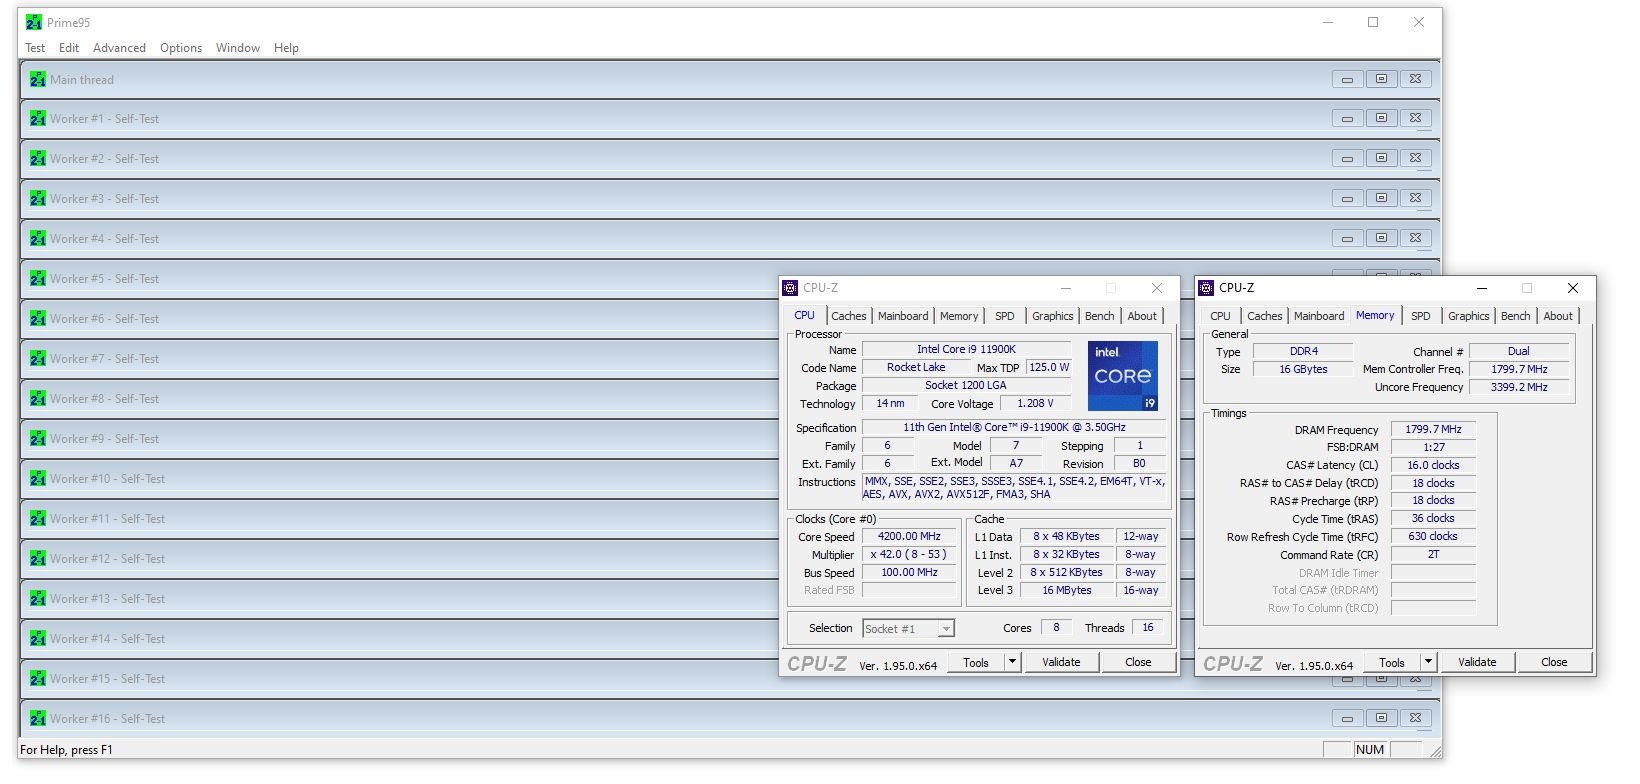Click the NUM indicator in status bar
Viewport: 1640px width, 784px height.
[x=1370, y=749]
